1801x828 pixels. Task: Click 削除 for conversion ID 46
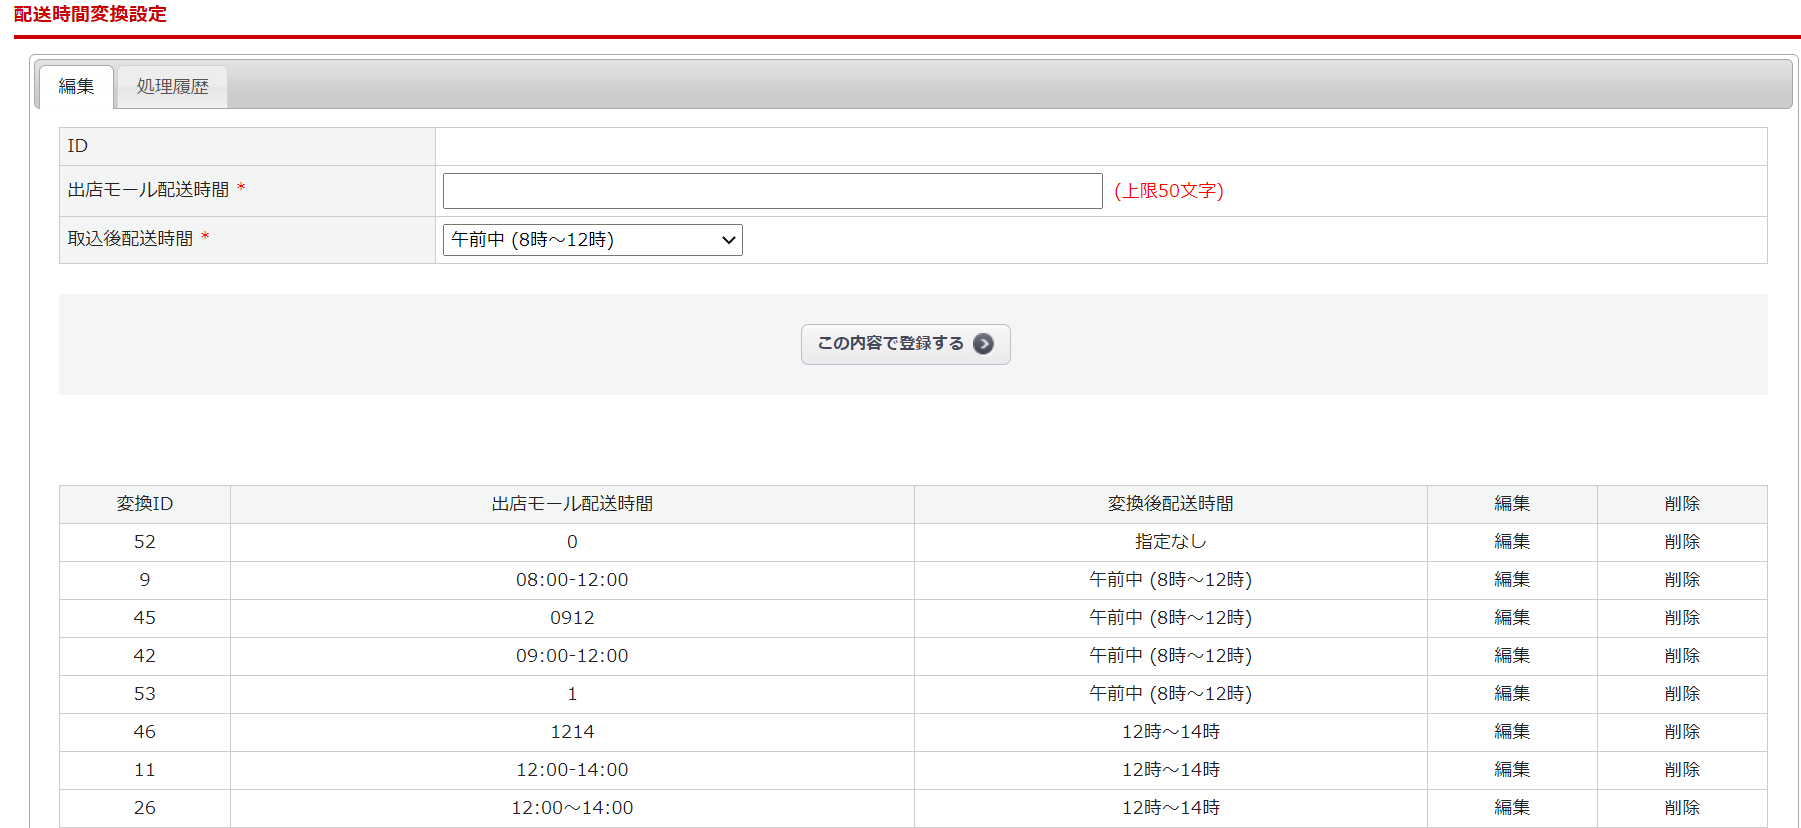[x=1681, y=732]
